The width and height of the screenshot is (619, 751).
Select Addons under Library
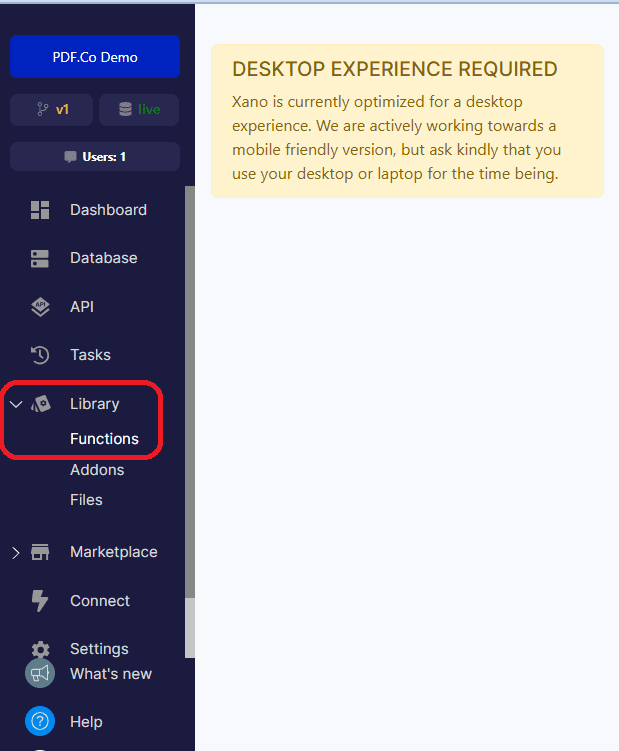click(x=97, y=470)
